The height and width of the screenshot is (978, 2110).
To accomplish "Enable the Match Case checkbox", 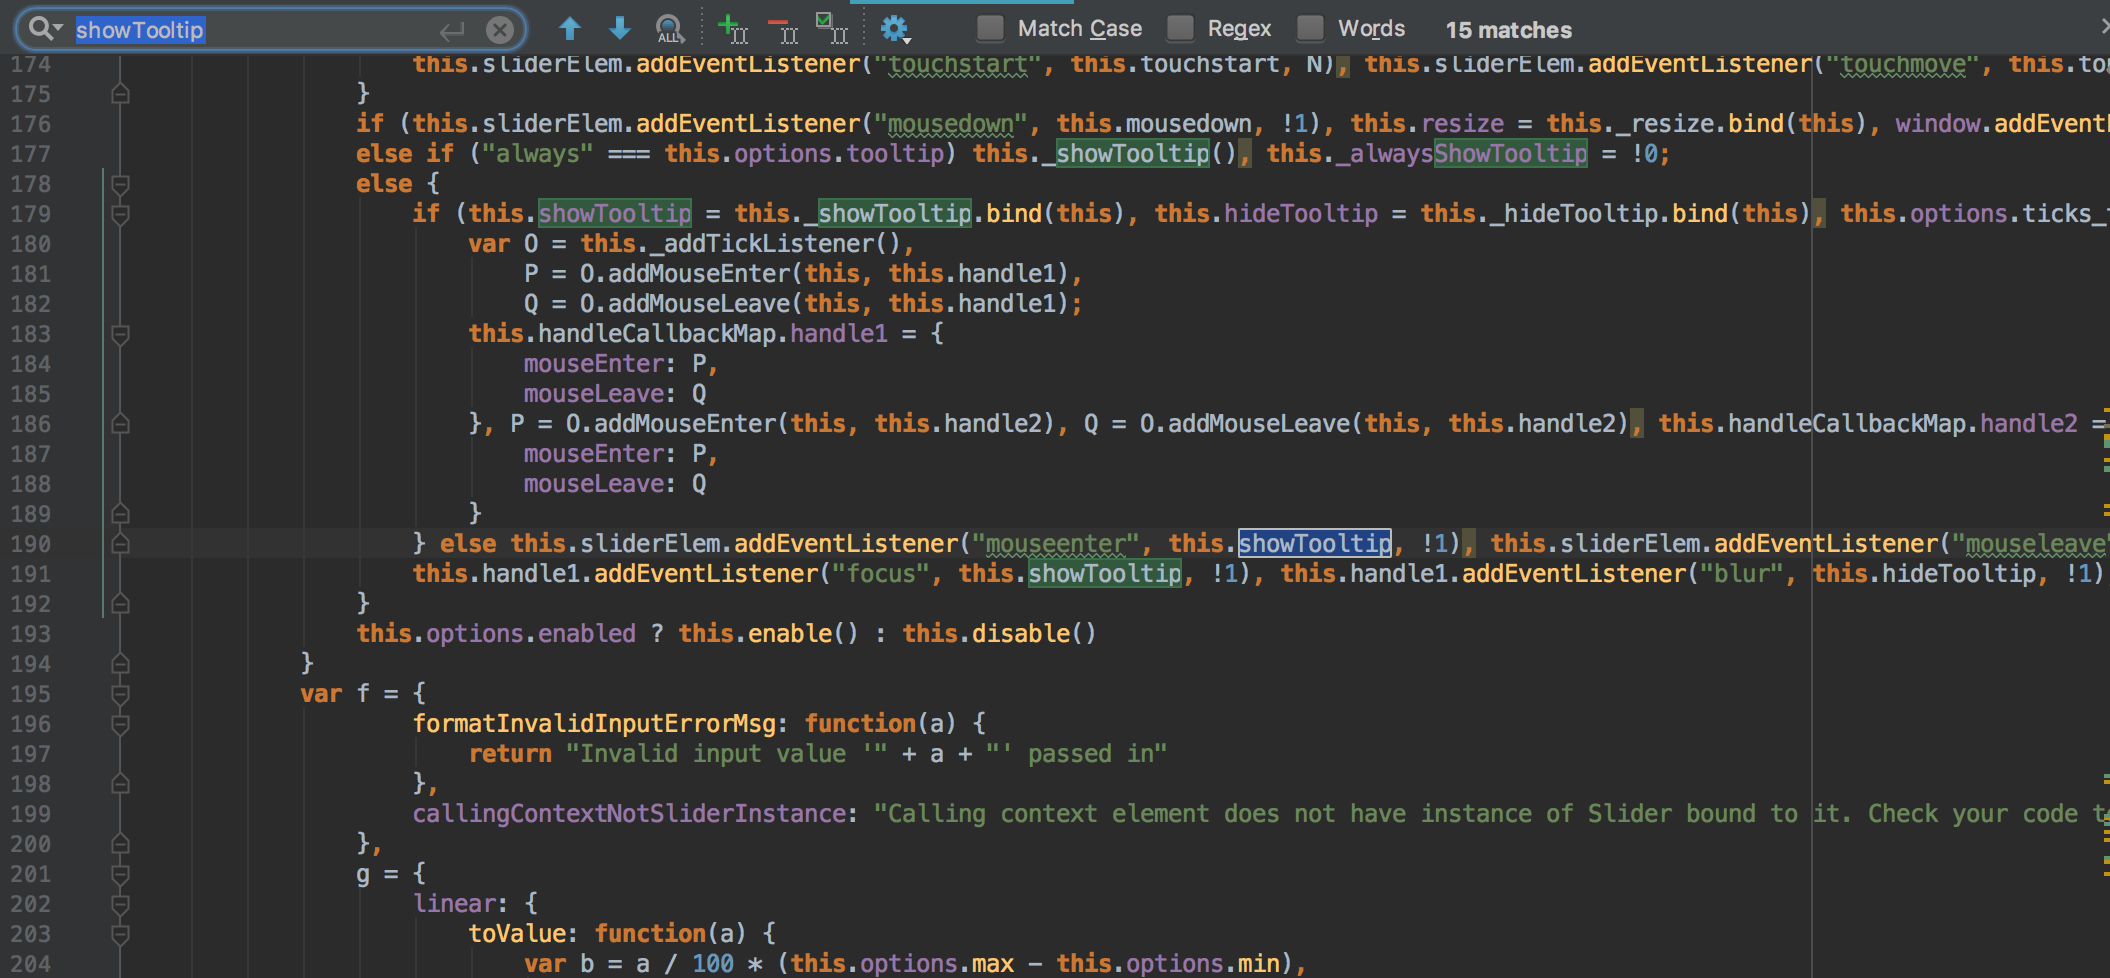I will click(x=990, y=28).
